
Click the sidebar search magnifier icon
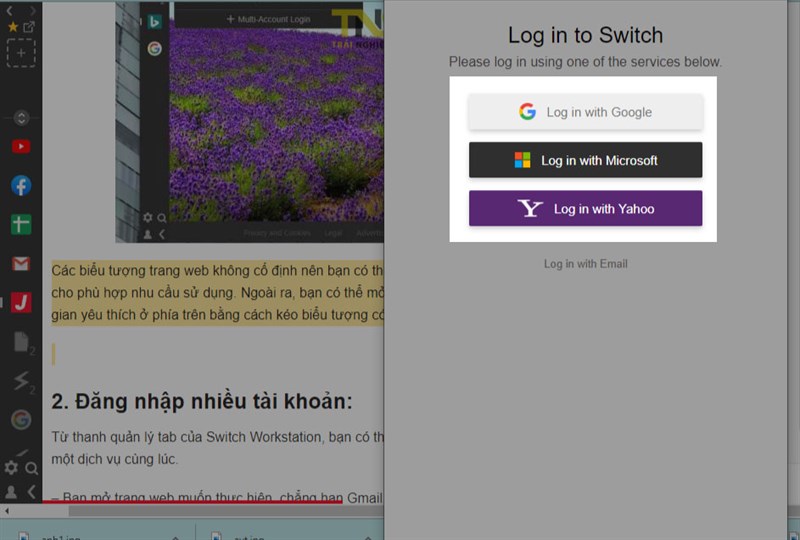[x=32, y=468]
